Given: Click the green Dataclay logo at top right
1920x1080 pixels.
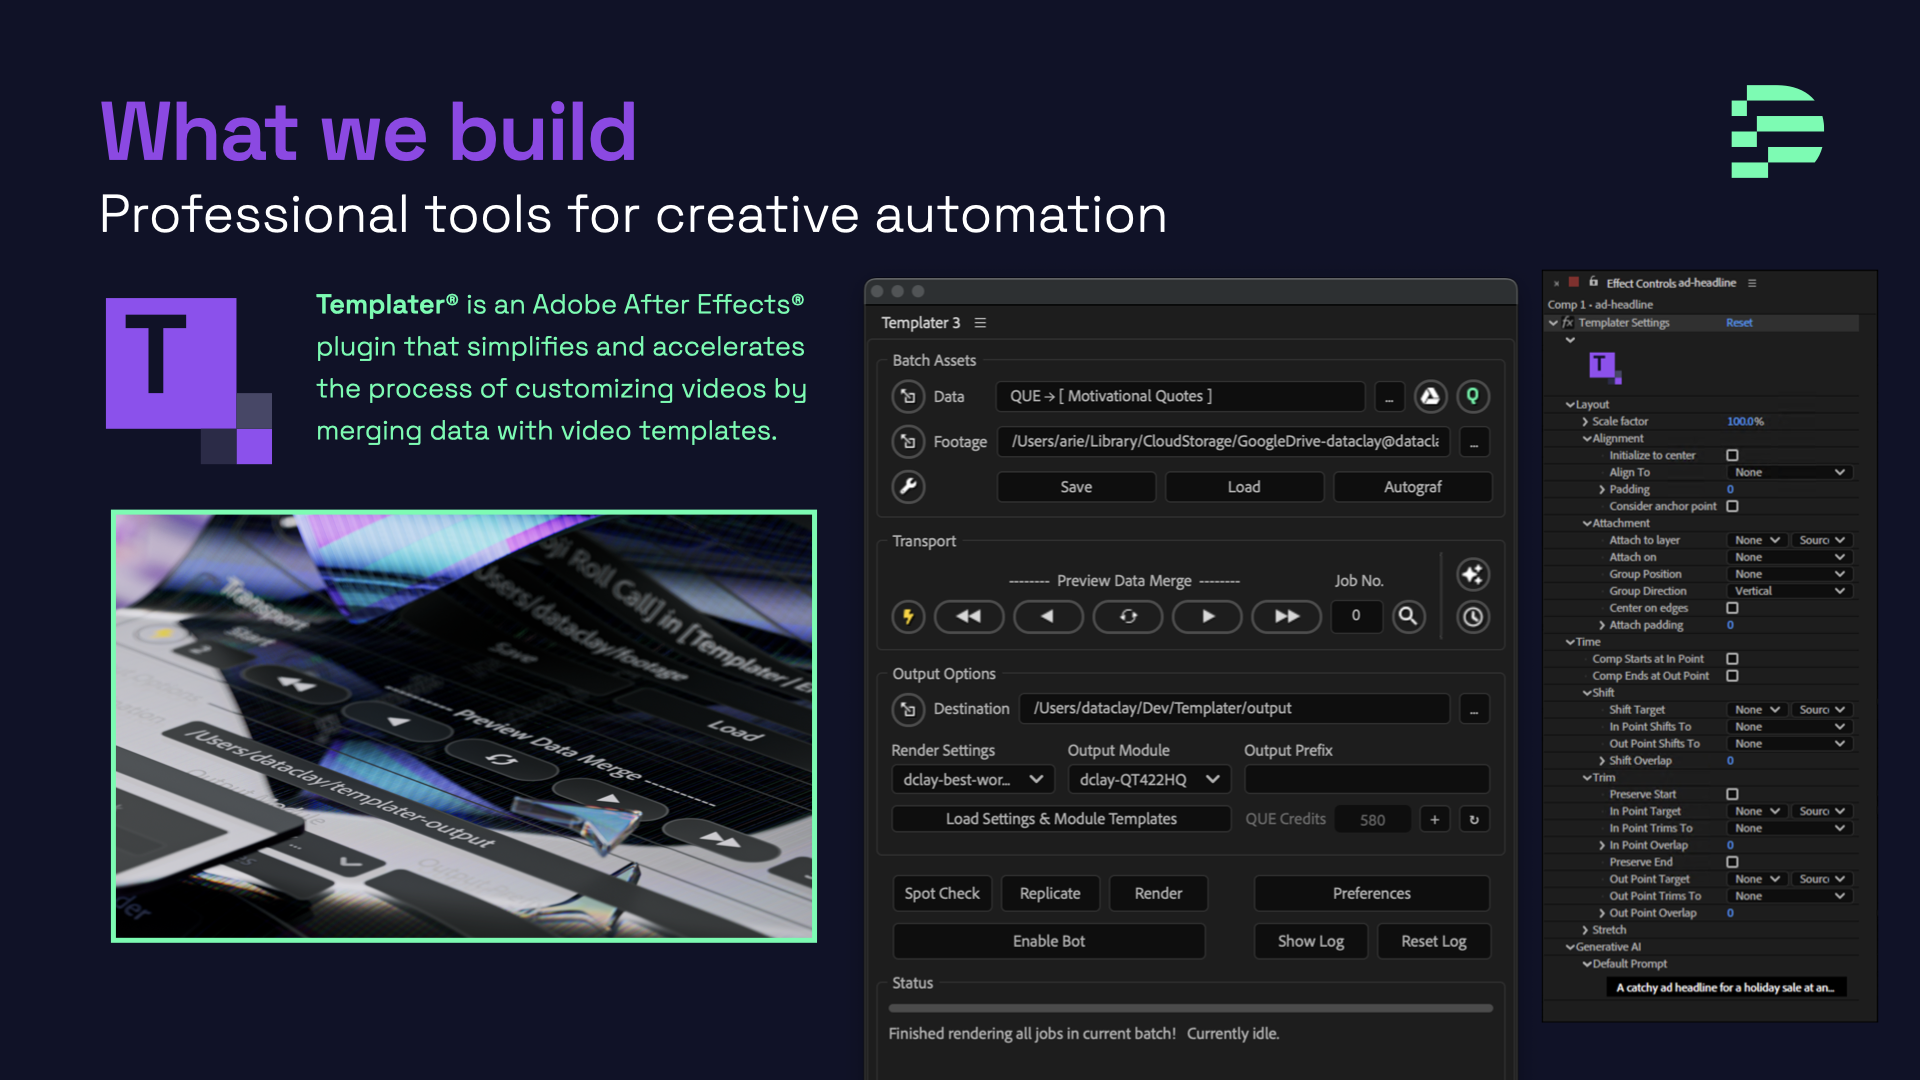Looking at the screenshot, I should 1777,131.
